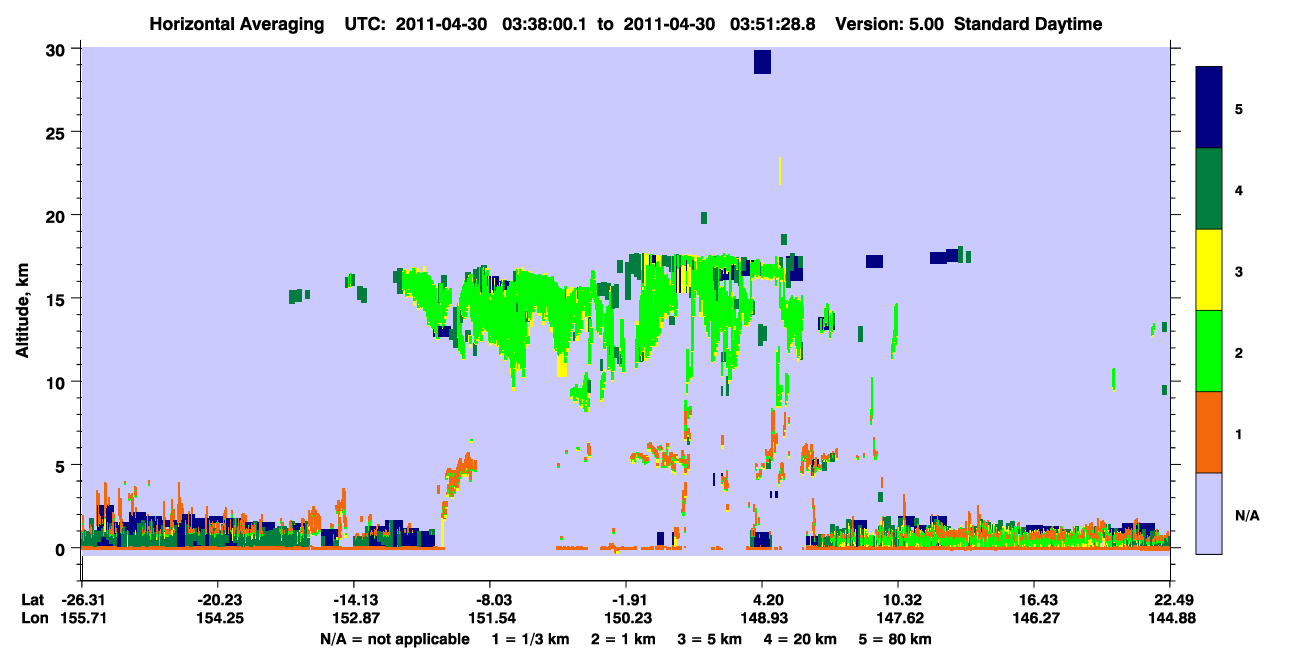Click the y-axis tick label 25
The image size is (1300, 667).
coord(58,132)
